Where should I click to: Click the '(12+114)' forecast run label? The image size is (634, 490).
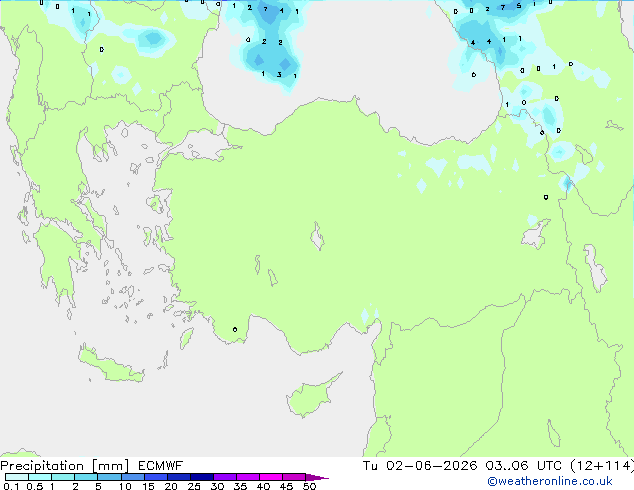pos(602,466)
